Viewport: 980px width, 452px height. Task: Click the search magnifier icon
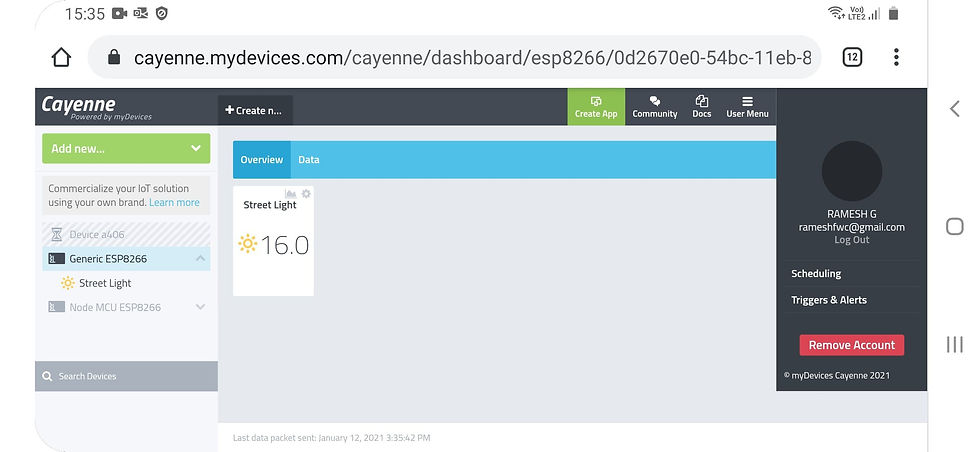47,376
